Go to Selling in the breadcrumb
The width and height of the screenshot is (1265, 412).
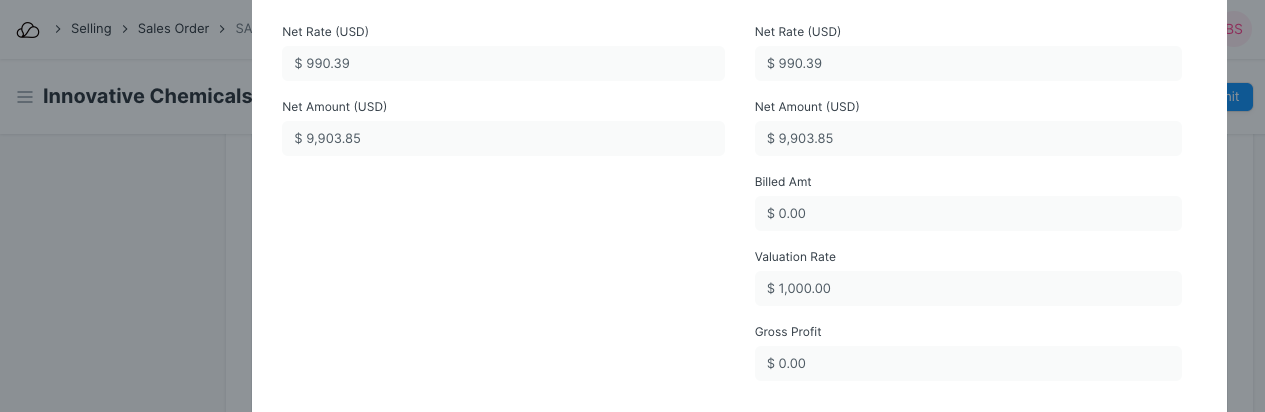tap(91, 29)
